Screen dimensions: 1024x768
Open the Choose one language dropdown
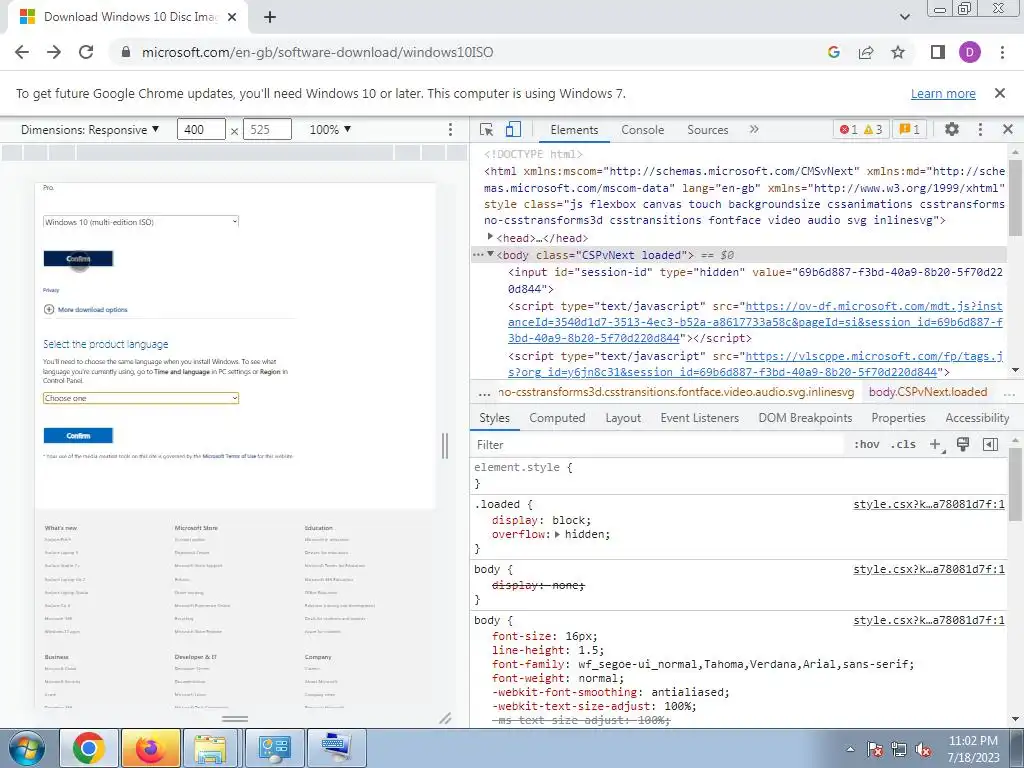pyautogui.click(x=140, y=398)
